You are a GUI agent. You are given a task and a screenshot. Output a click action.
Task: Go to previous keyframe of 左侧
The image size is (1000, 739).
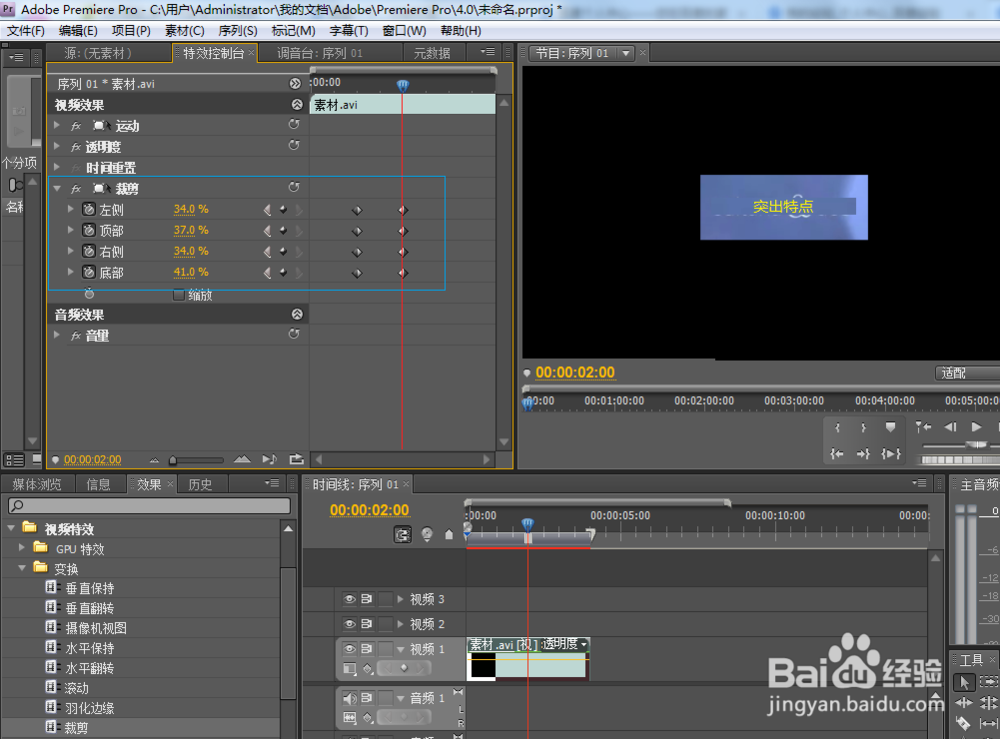[268, 209]
